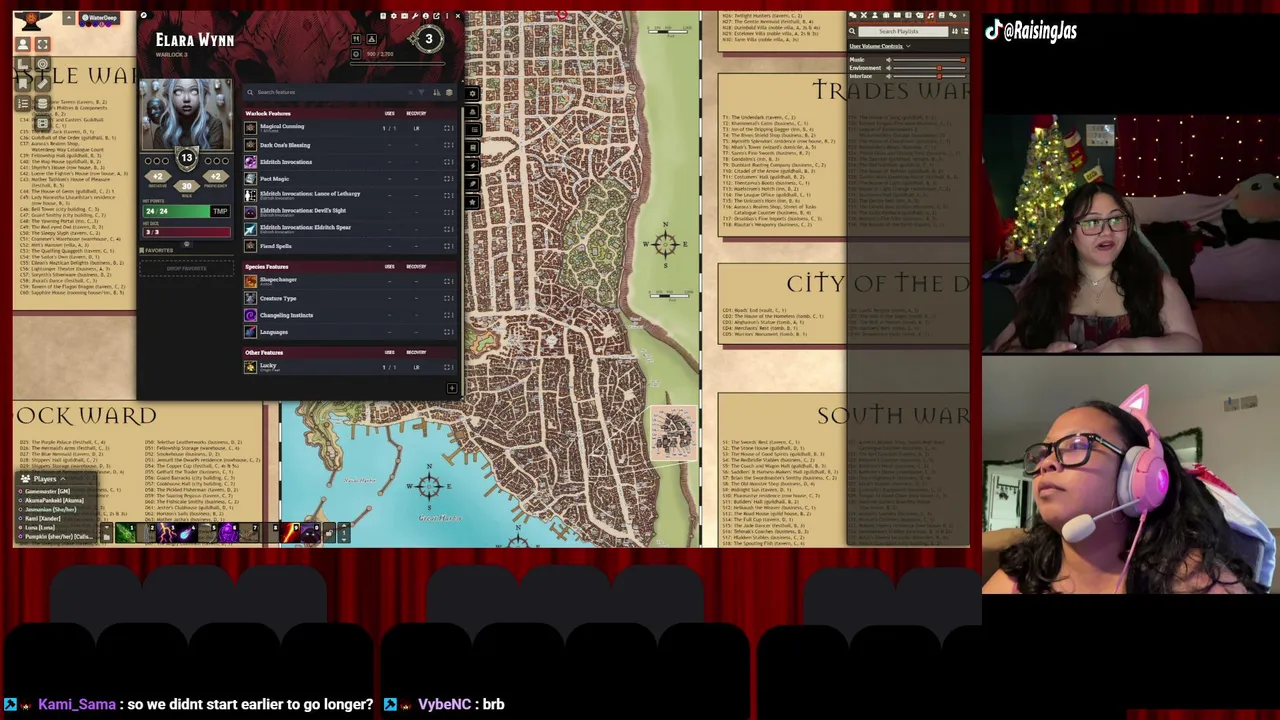Use the purple macro in slot 6
Image resolution: width=1280 pixels, height=720 pixels.
pos(228,533)
